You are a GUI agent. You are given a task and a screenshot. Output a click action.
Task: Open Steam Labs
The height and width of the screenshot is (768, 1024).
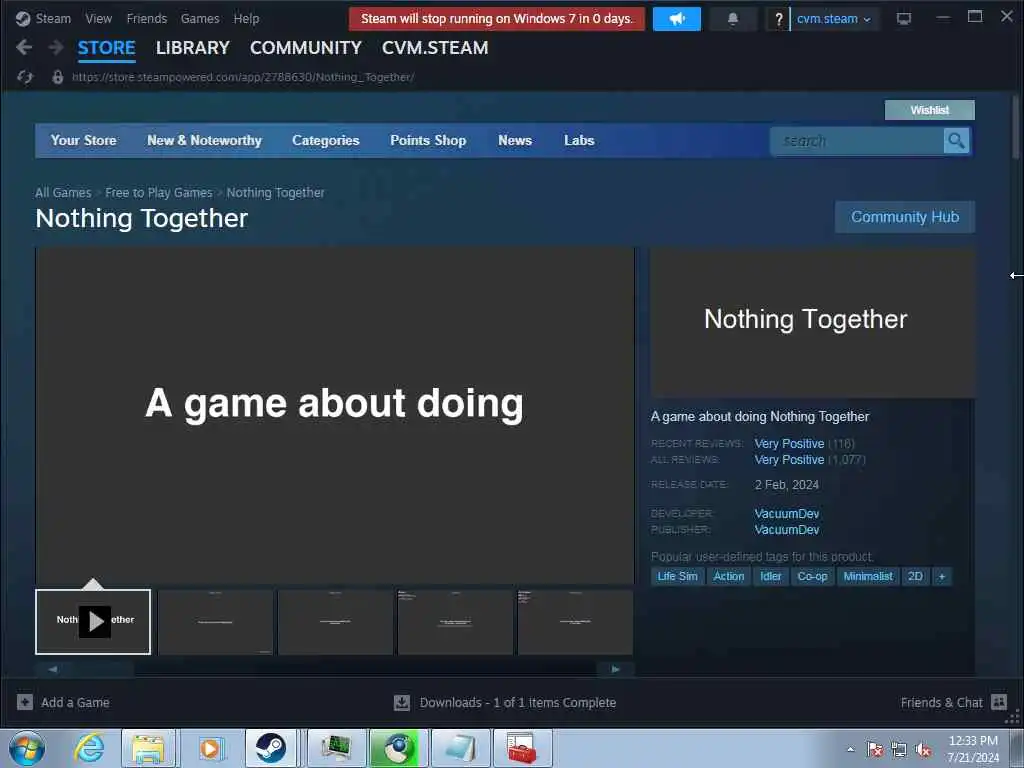point(579,140)
